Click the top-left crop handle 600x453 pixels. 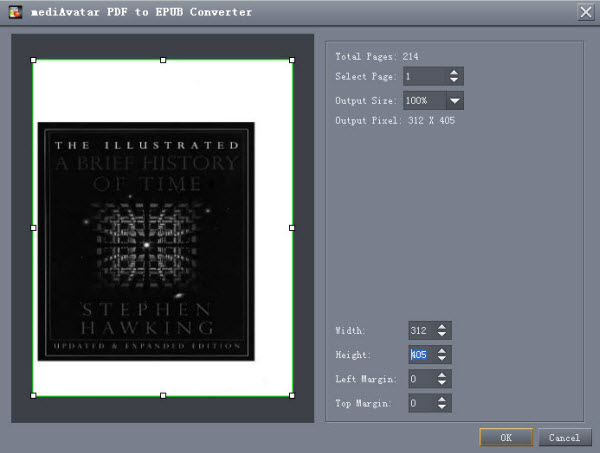click(x=33, y=60)
